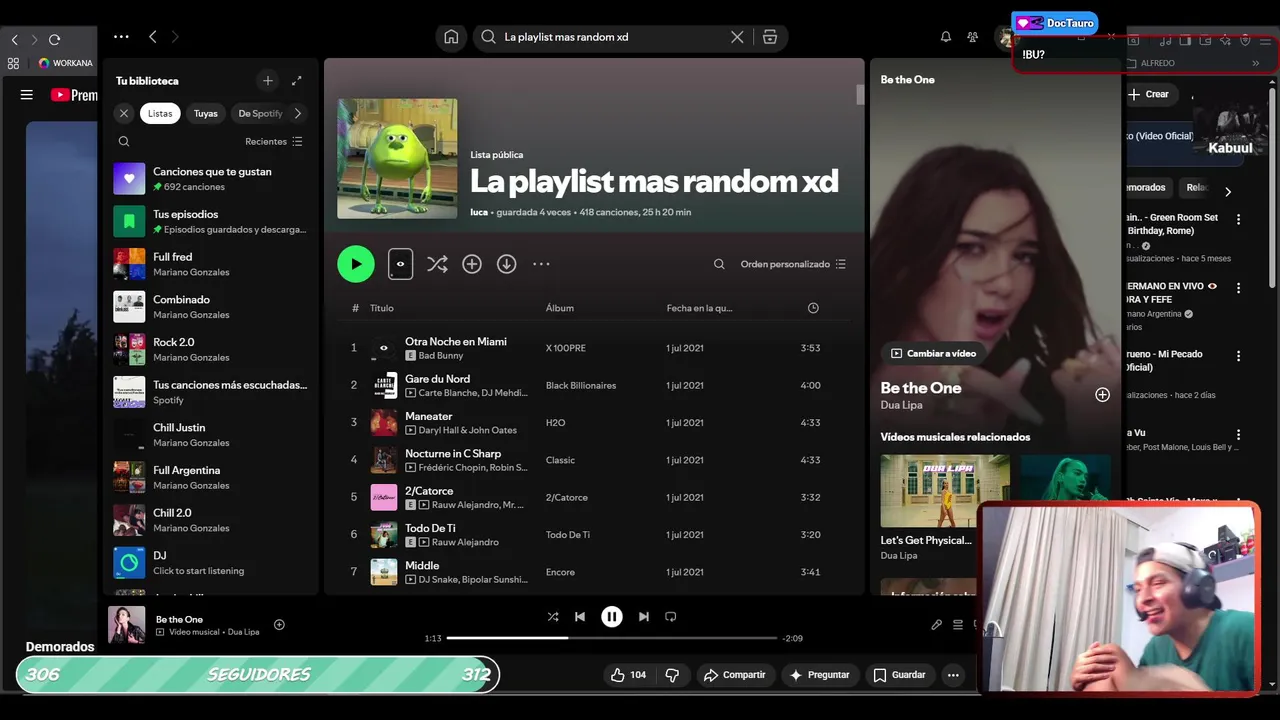Click playlist cover art of Mike Wazowski

pos(397,158)
